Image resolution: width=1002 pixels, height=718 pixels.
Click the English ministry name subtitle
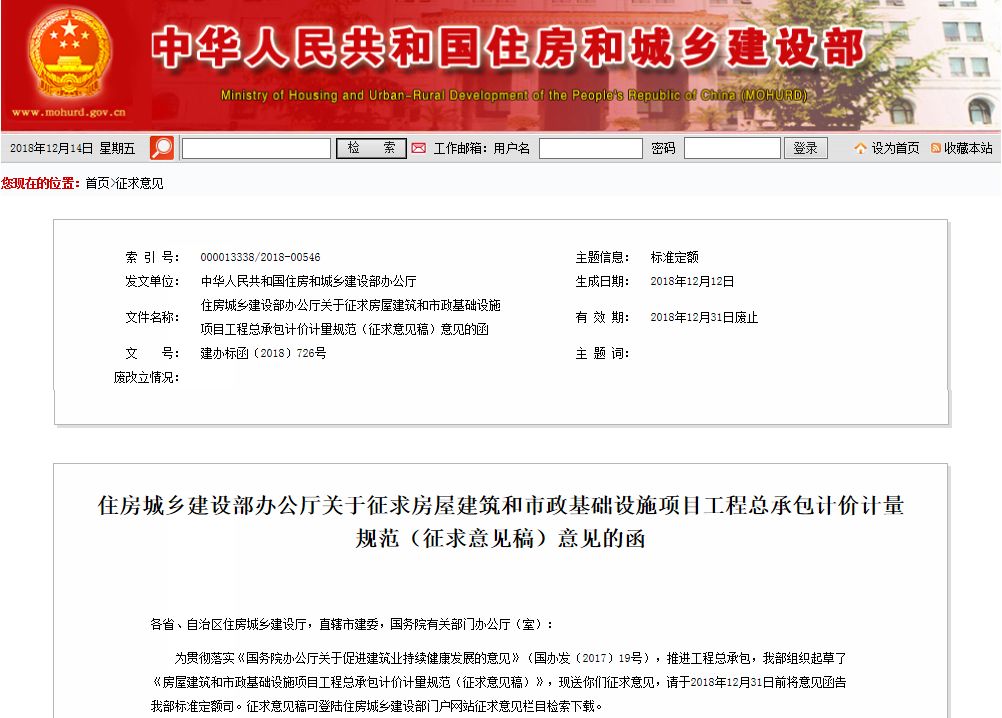[514, 95]
